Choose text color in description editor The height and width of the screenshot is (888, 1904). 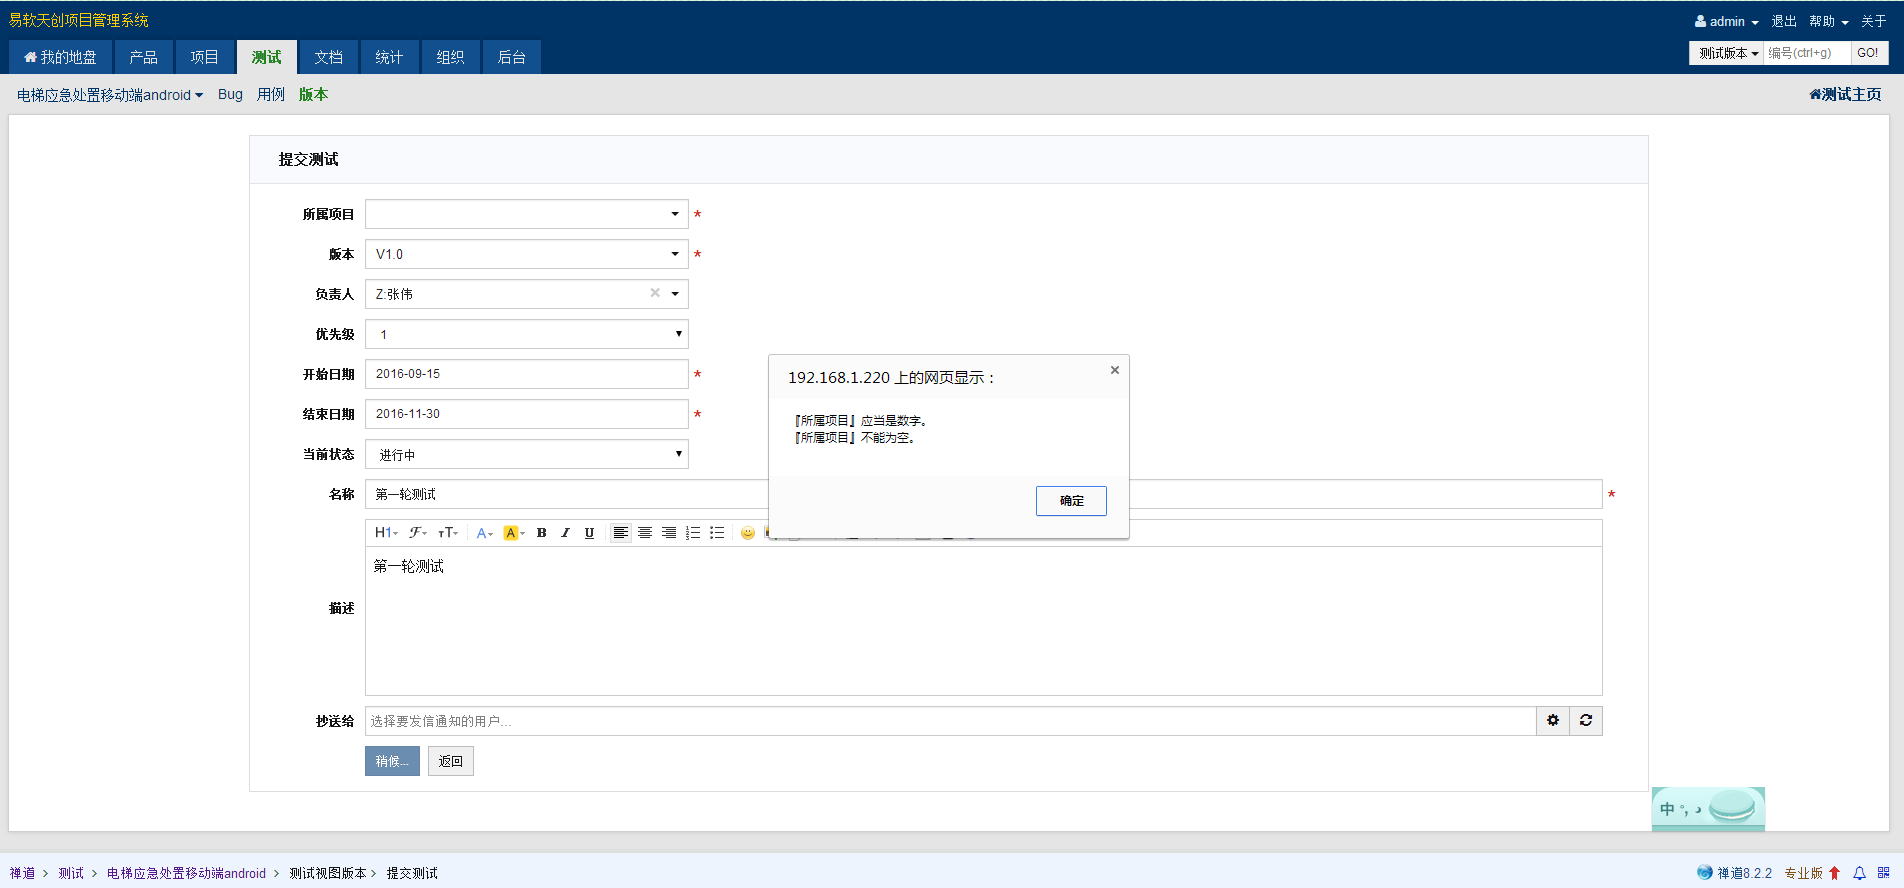click(485, 533)
